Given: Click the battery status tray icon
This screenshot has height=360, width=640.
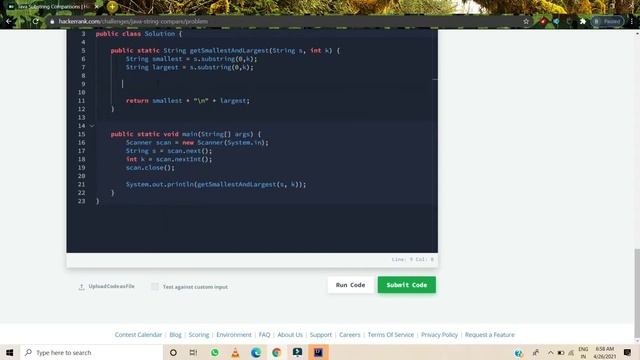Looking at the screenshot, I should [561, 353].
